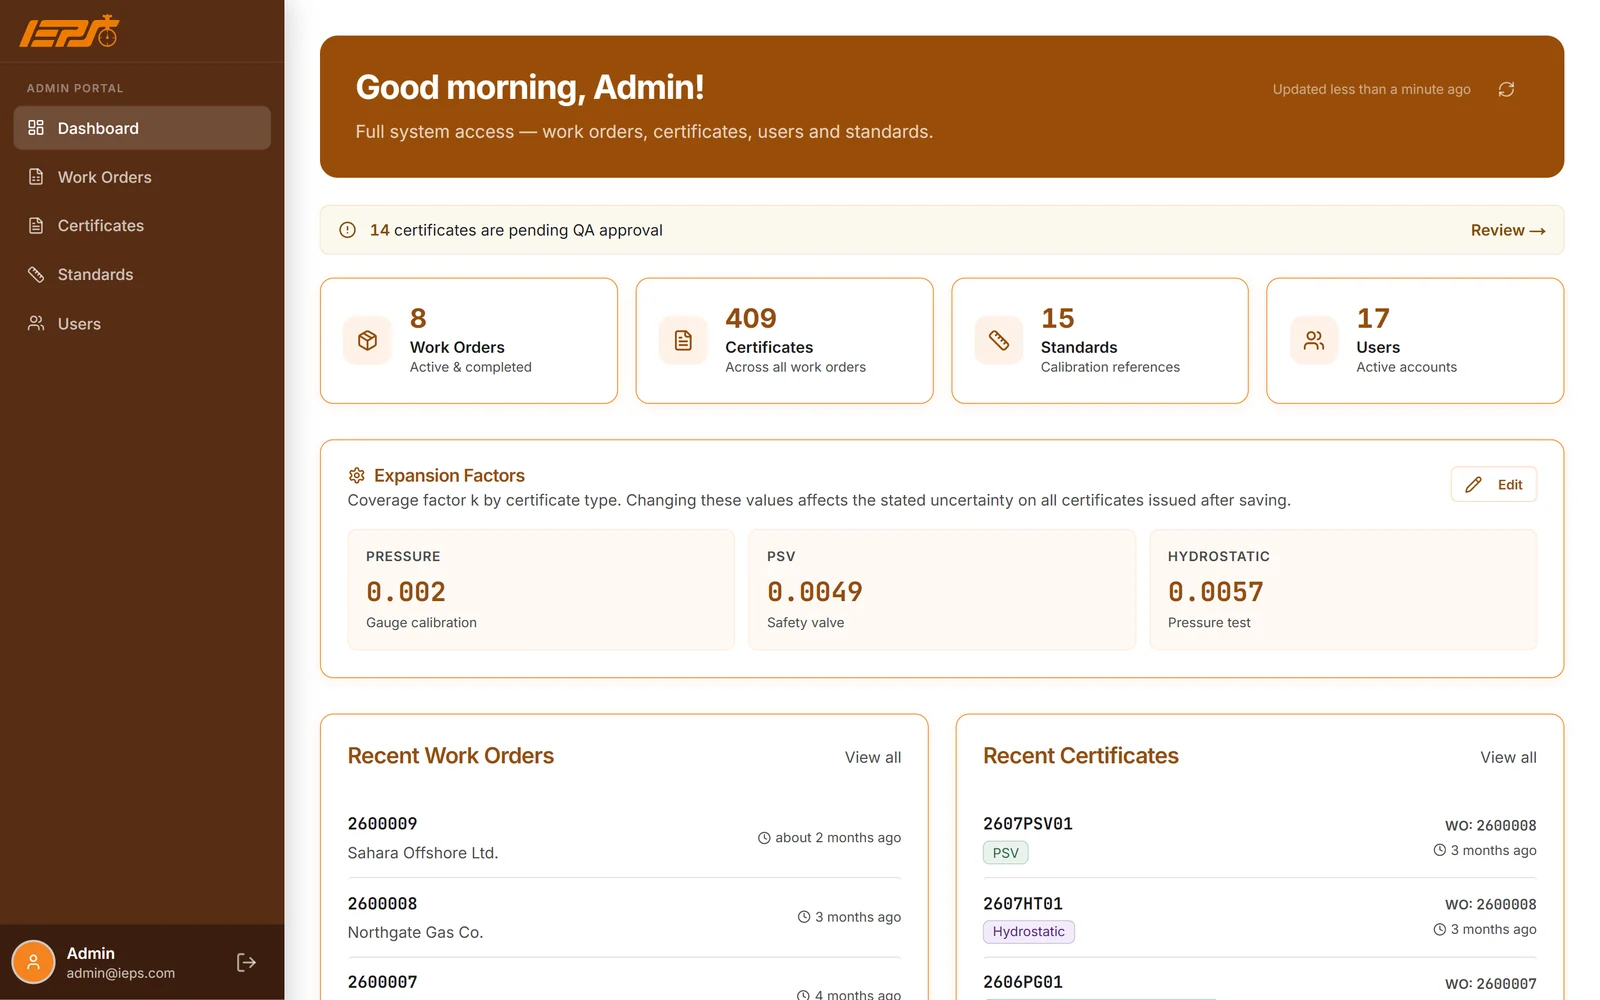Click the IEPS logo in the sidebar
The image size is (1600, 1000).
(69, 31)
